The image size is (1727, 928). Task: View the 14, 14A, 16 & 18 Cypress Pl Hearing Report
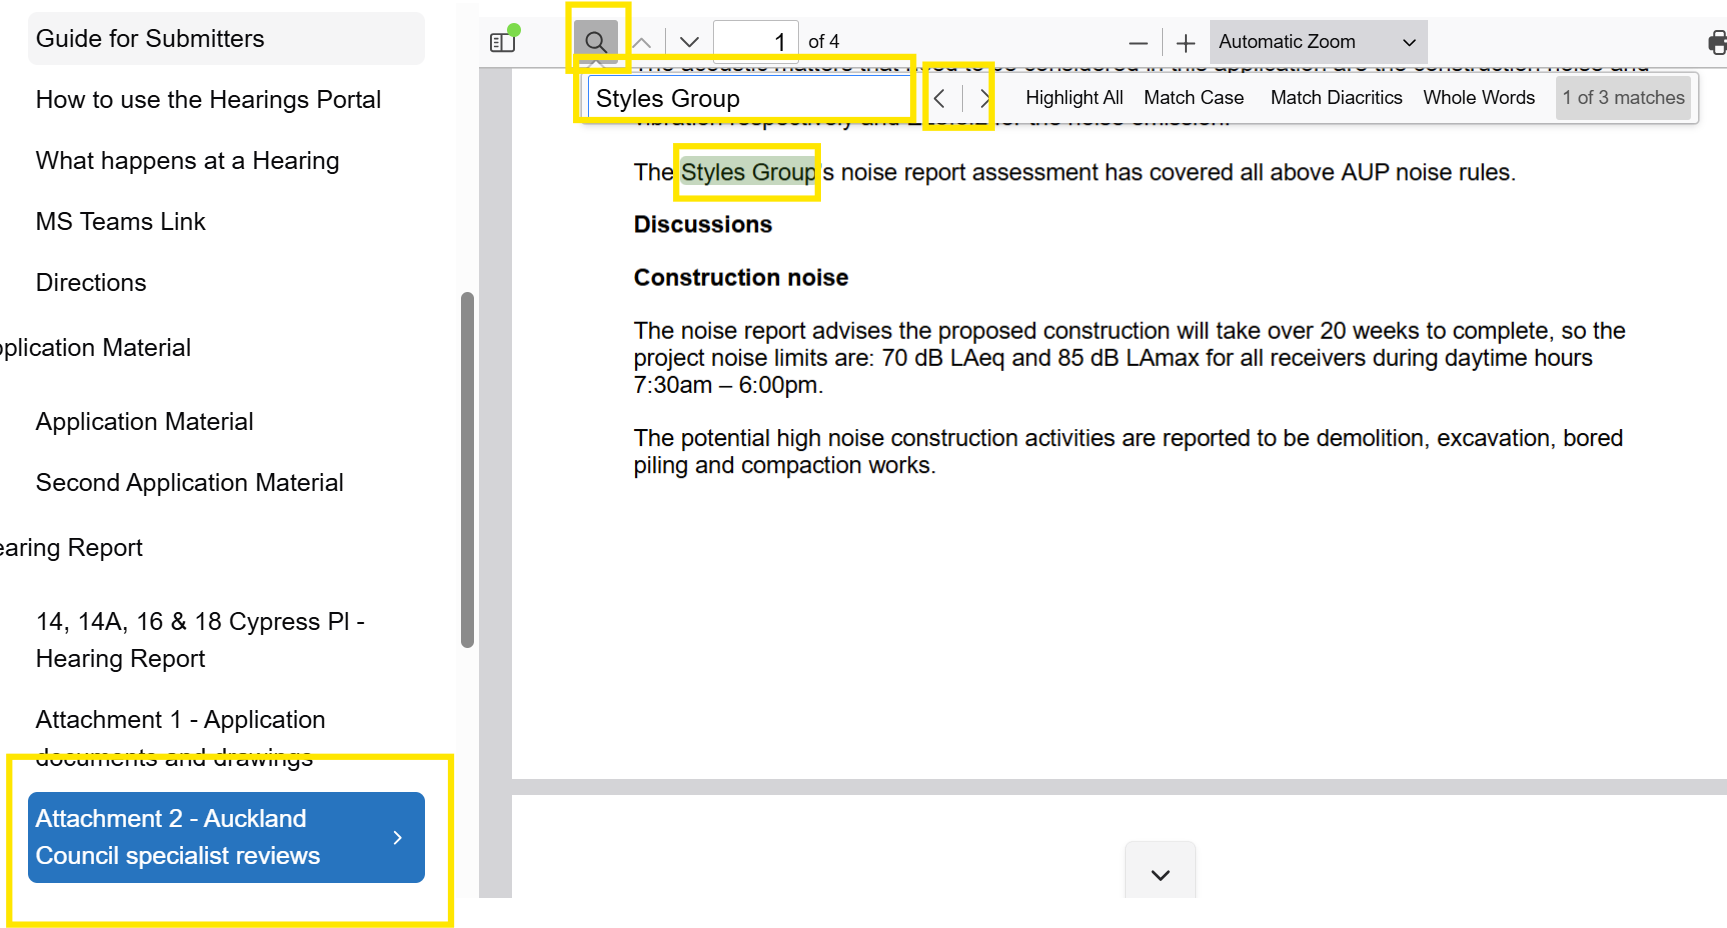[200, 639]
